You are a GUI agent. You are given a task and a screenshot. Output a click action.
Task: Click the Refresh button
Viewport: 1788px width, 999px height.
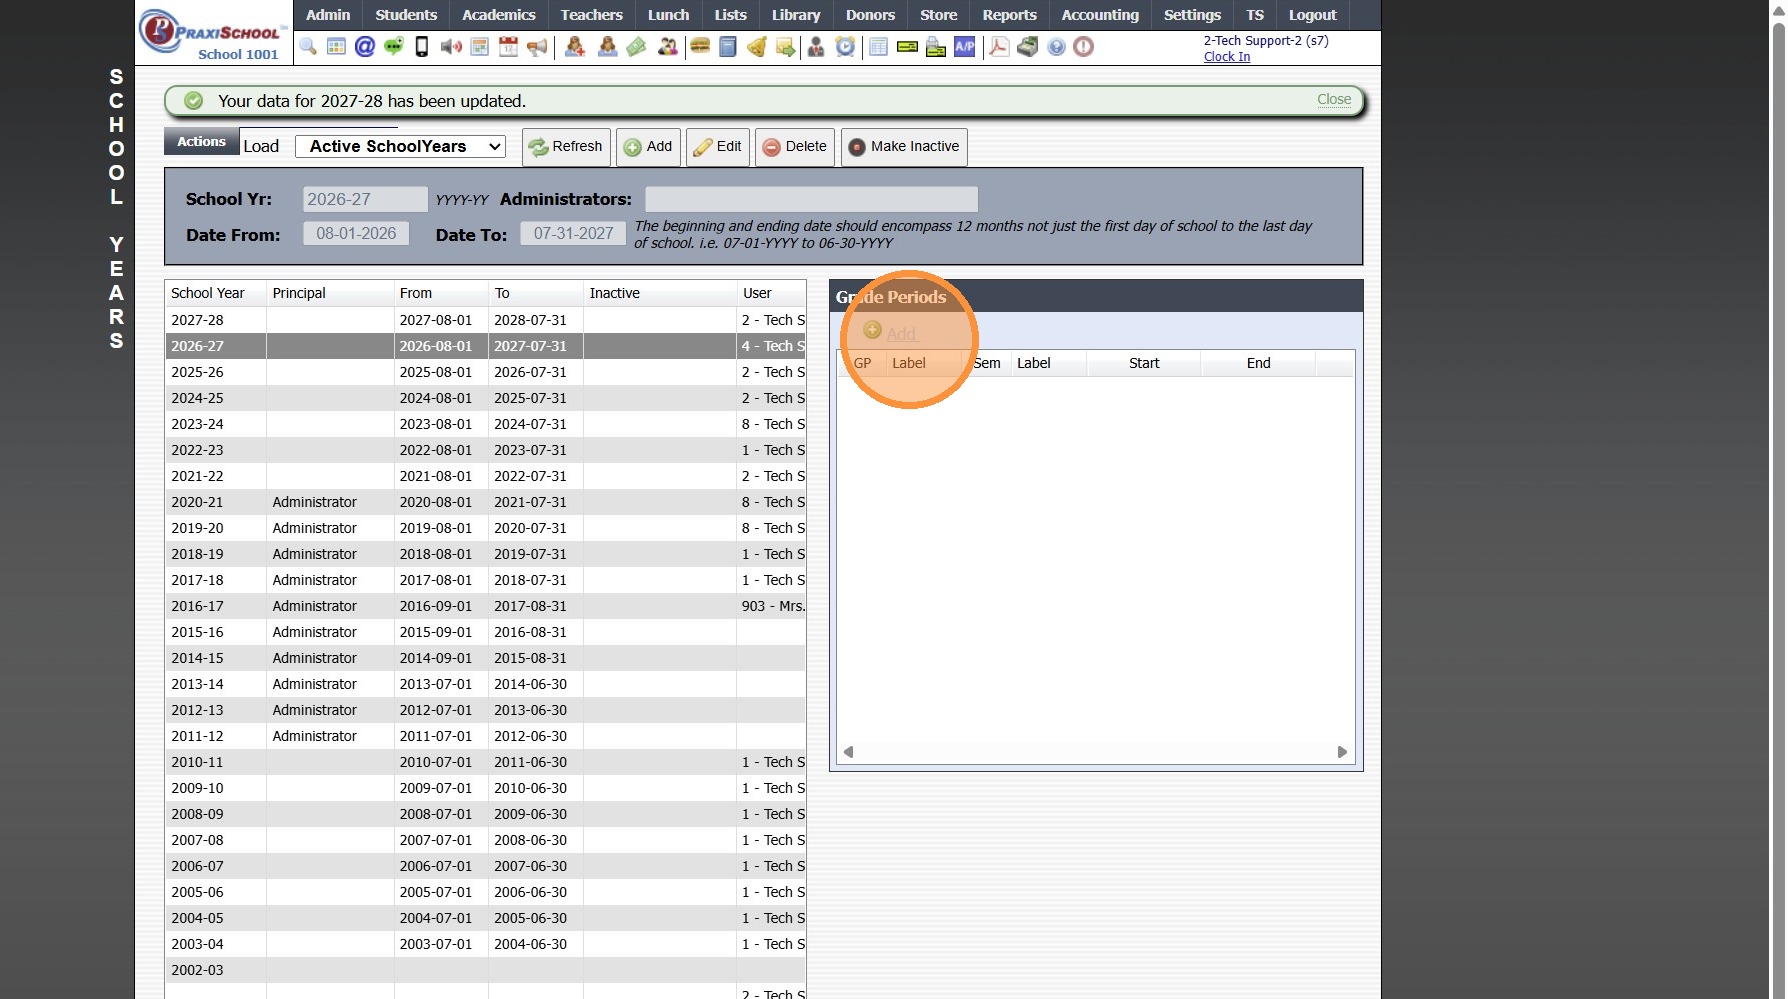click(566, 147)
